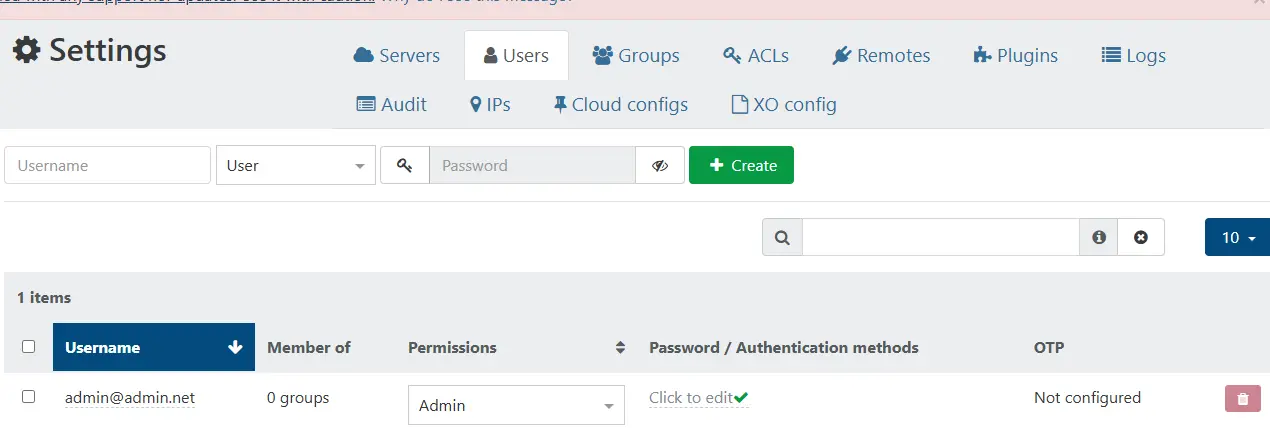Open the items per page dropdown

pyautogui.click(x=1238, y=237)
